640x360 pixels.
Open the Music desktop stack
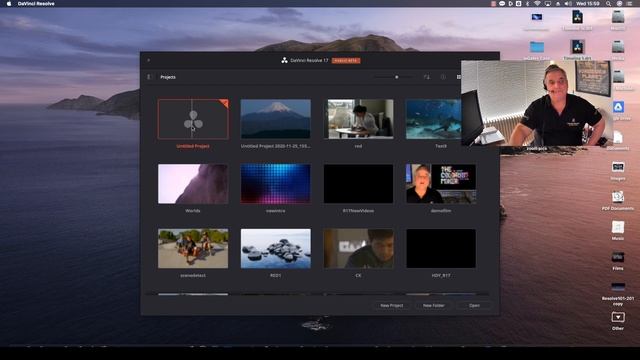click(x=618, y=227)
